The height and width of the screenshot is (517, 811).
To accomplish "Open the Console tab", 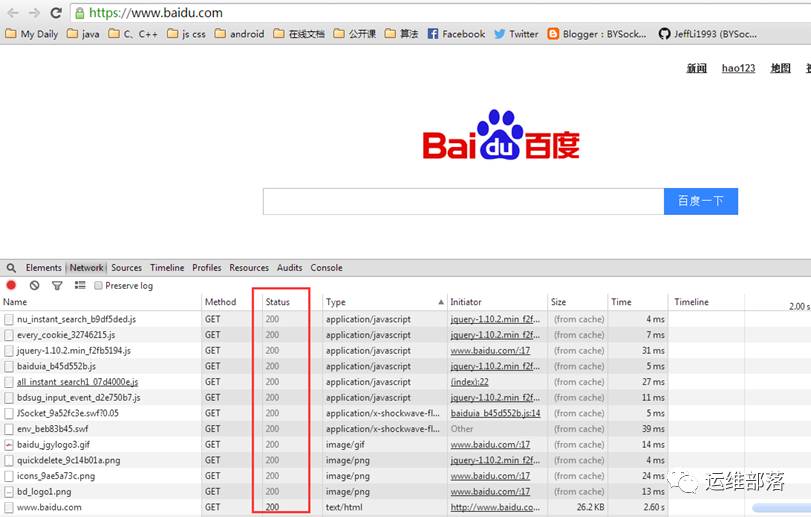I will 326,268.
